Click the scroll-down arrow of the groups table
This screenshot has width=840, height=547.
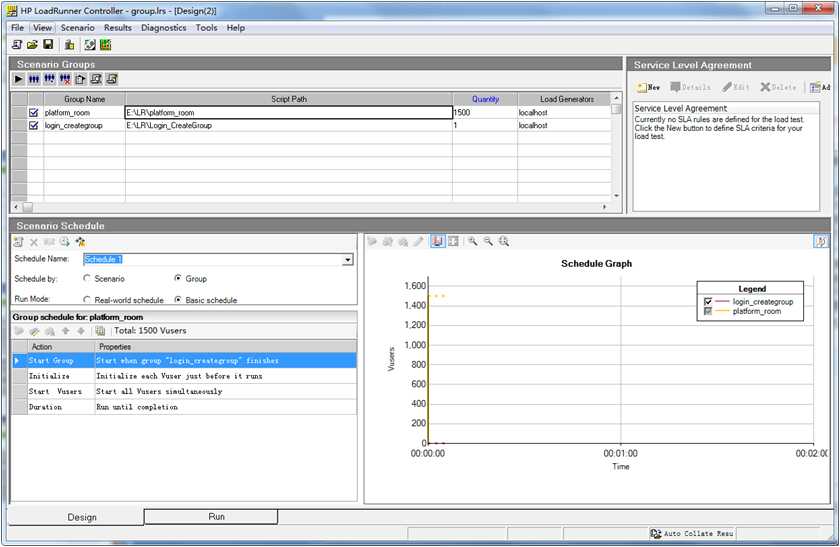[617, 196]
